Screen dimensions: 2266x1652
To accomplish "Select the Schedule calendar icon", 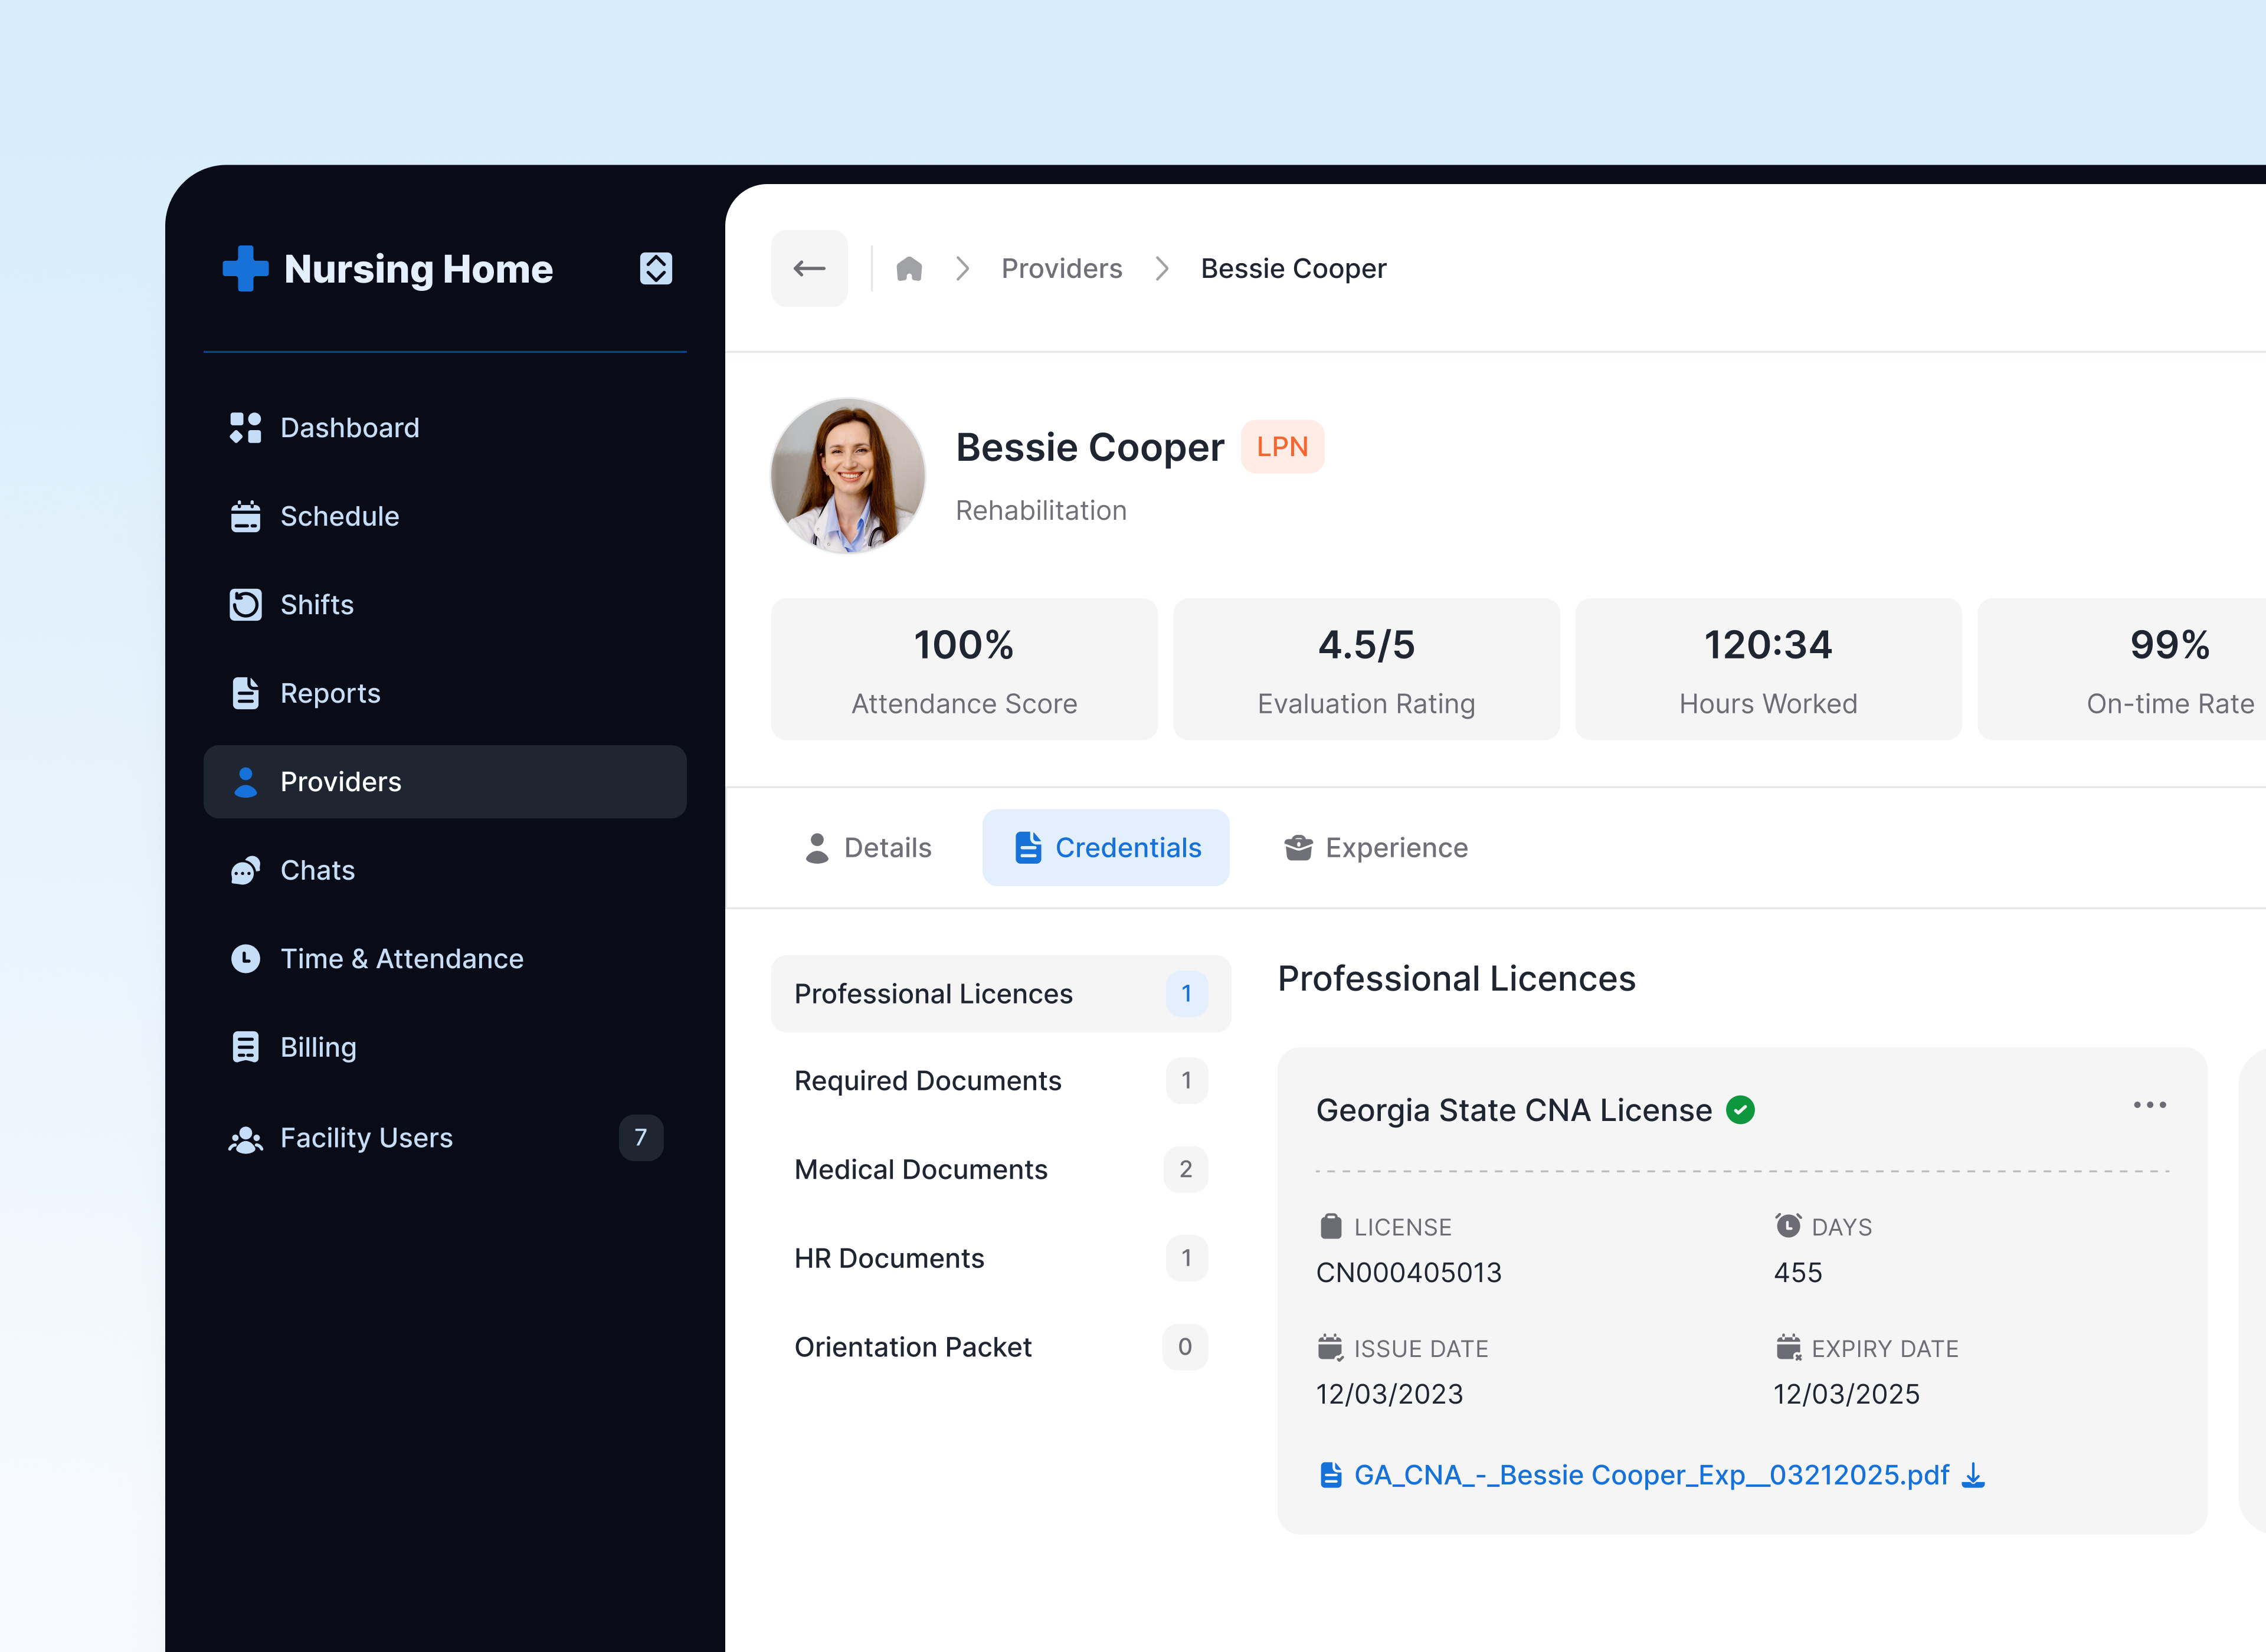I will (245, 516).
